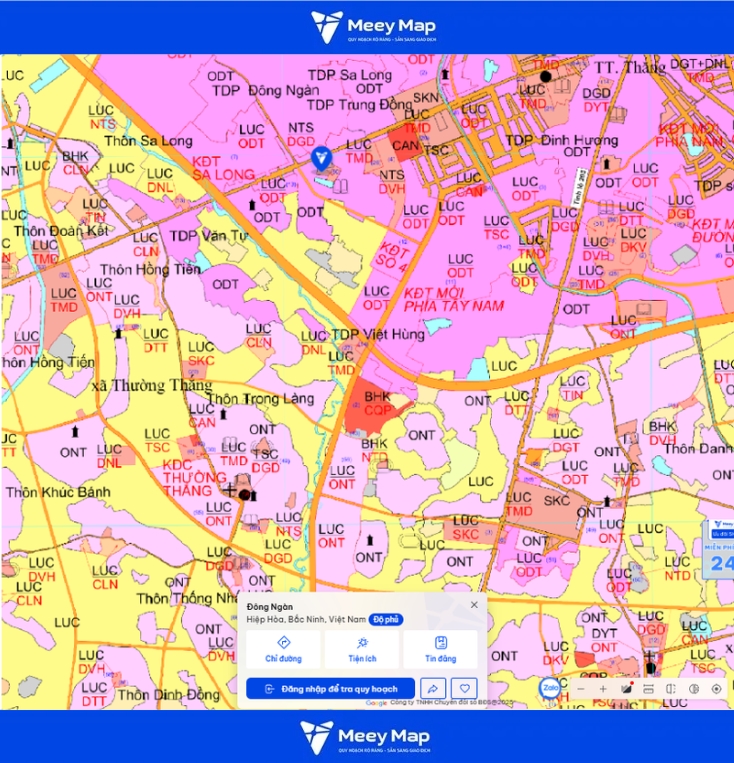Click the share arrow icon in popup

tap(433, 689)
